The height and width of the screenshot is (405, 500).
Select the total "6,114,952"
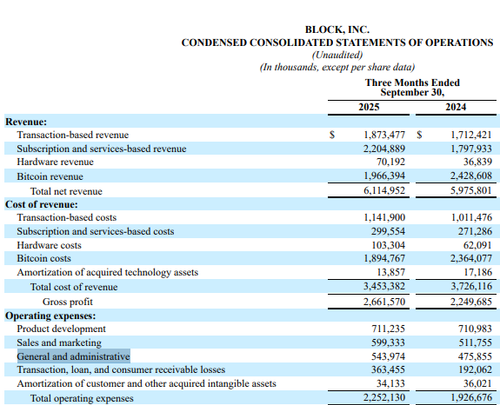coord(384,191)
